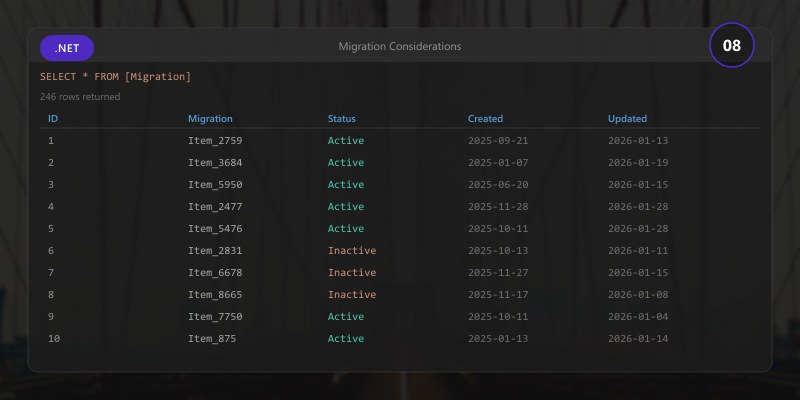The height and width of the screenshot is (400, 800).
Task: Sort by the Migration column header
Action: point(210,118)
